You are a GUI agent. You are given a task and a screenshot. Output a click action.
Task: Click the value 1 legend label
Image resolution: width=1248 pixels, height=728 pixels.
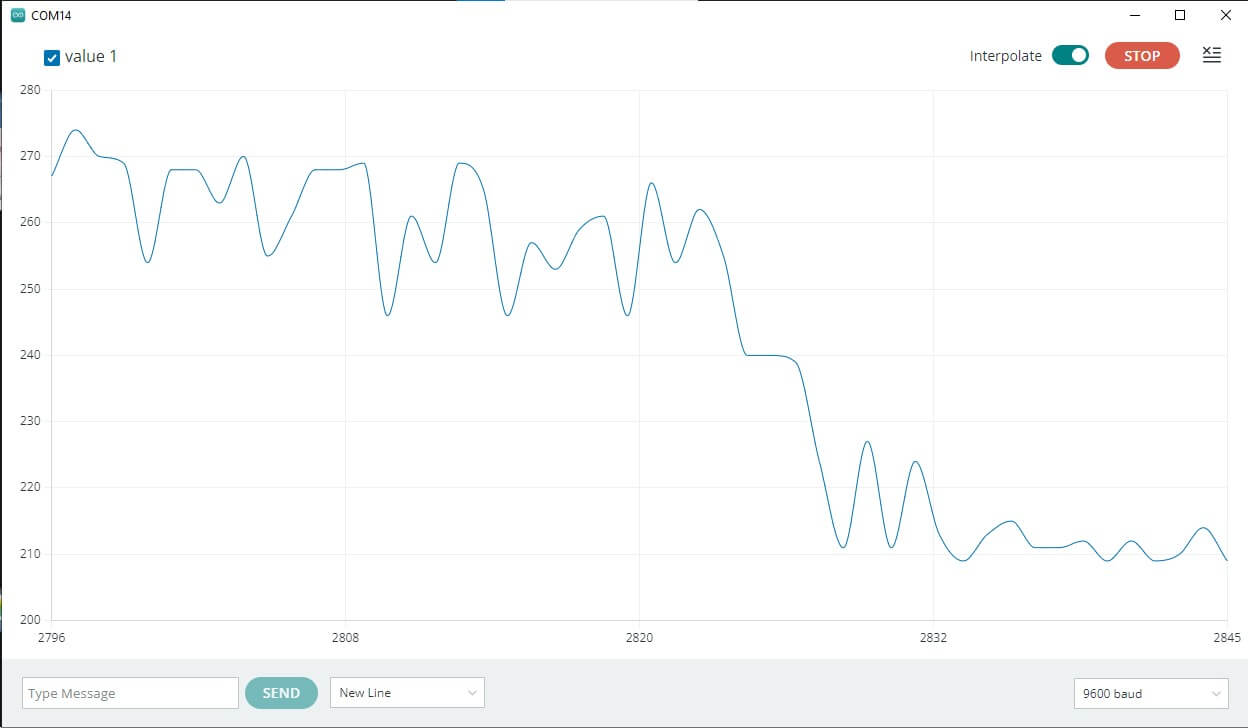(91, 57)
